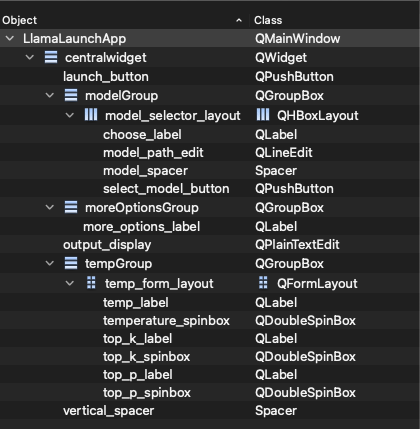Screen dimensions: 420x429
Task: Click moreOptionsGroup vertical layout icon
Action: click(x=71, y=207)
